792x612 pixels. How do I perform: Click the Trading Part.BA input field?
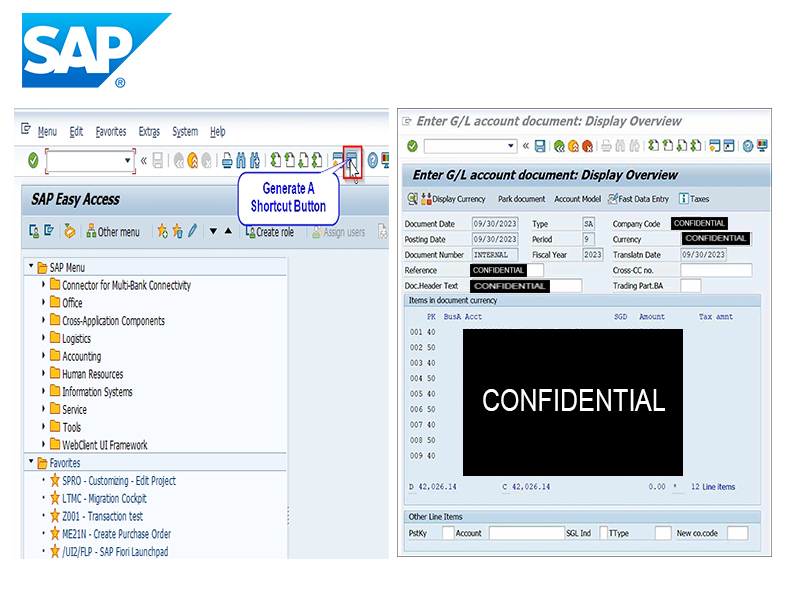pyautogui.click(x=690, y=286)
